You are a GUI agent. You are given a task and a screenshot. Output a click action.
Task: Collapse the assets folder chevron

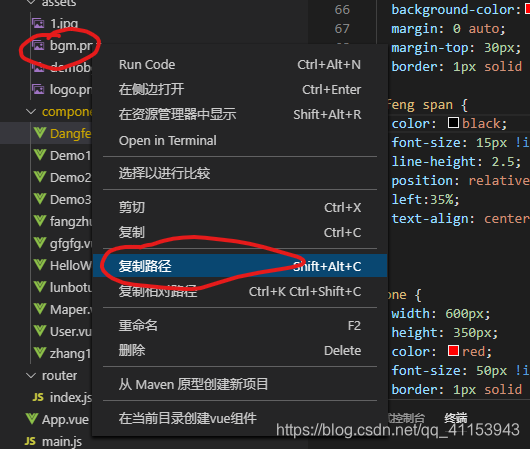(31, 3)
